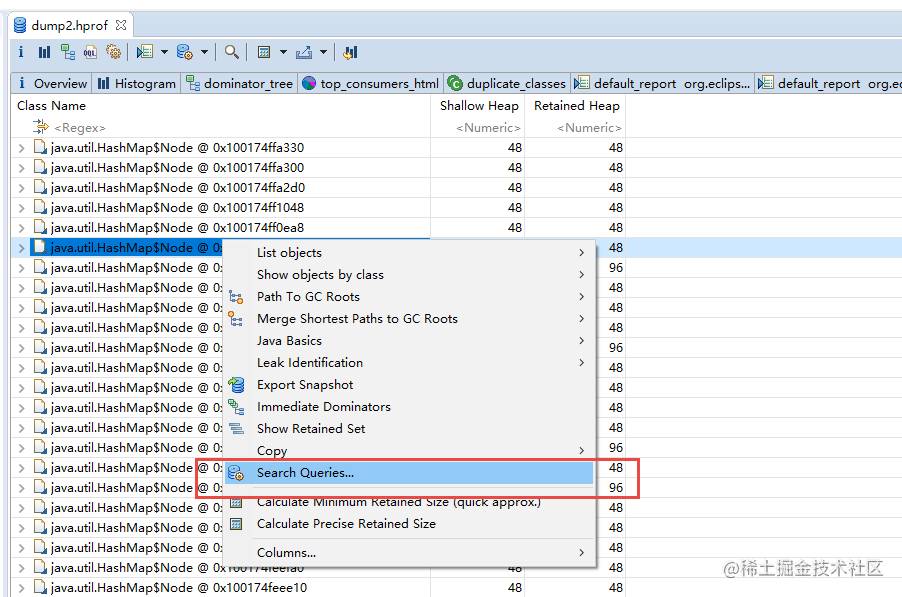
Task: Switch to the top_consumers_html tab
Action: coord(370,83)
